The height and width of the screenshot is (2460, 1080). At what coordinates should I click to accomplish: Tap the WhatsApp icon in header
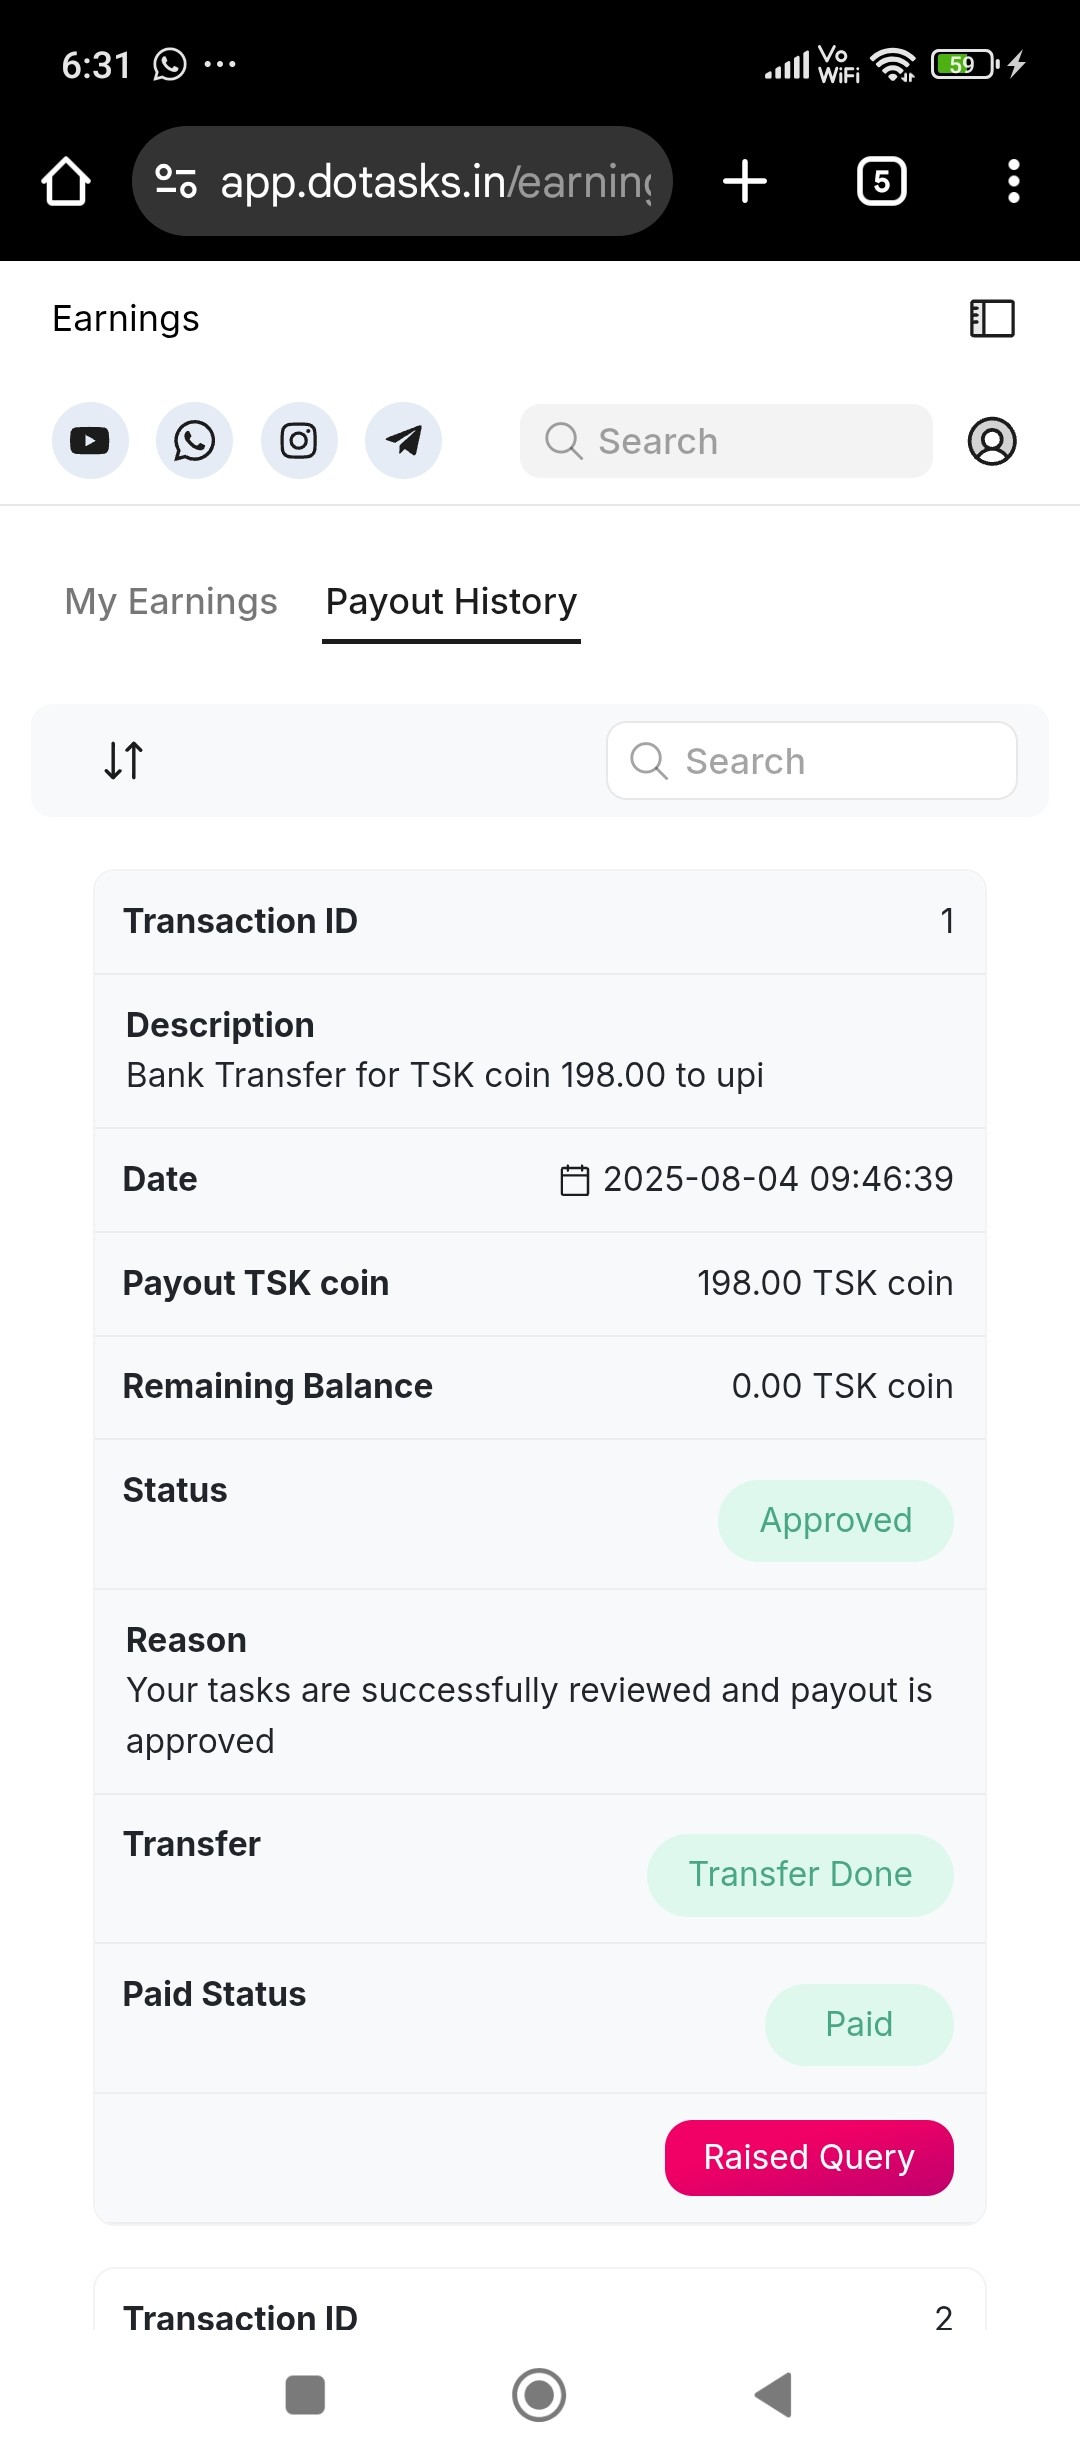194,441
